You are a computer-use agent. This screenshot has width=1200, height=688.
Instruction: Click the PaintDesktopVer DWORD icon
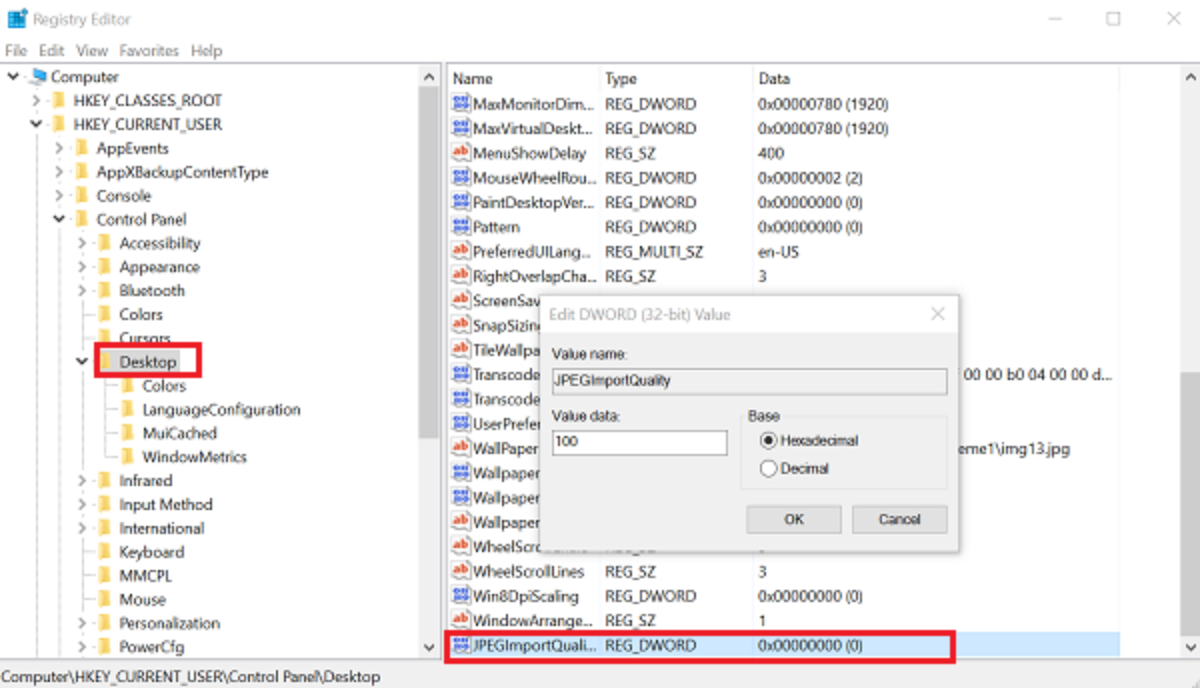coord(461,202)
